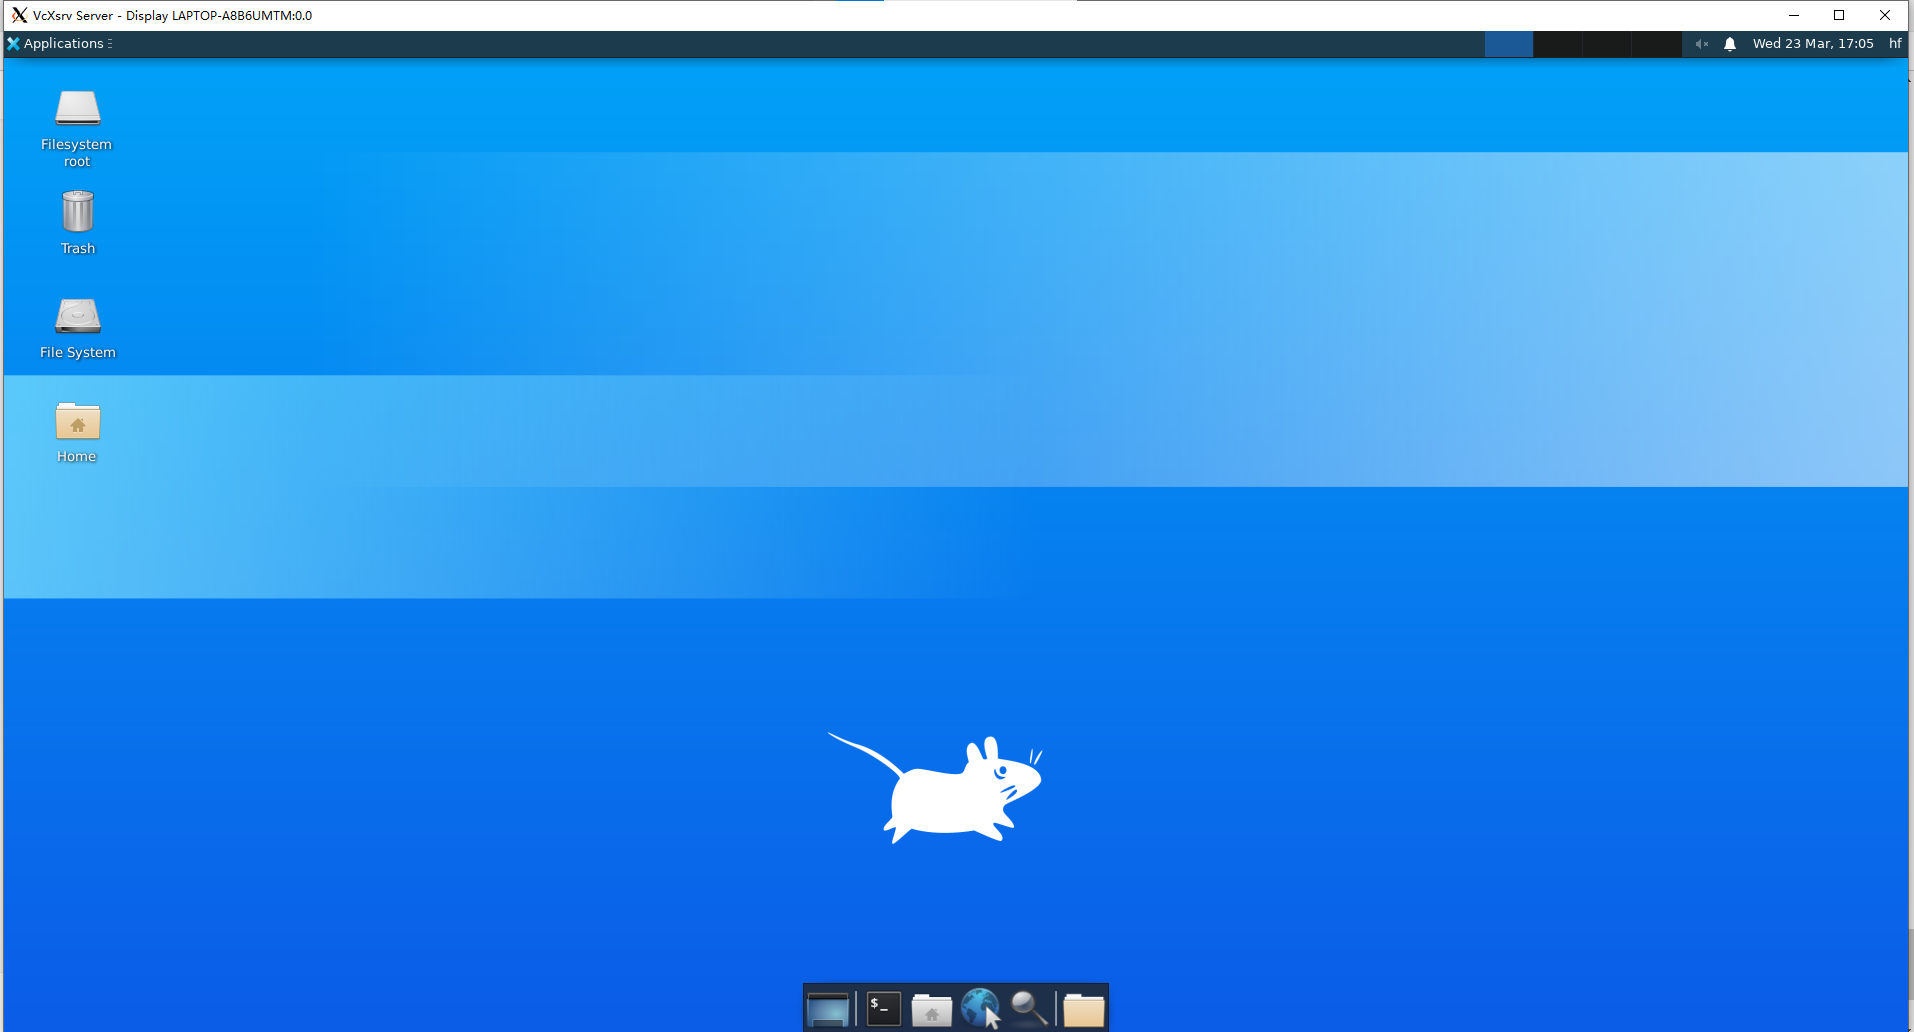Select Applications in the top panel

[63, 43]
